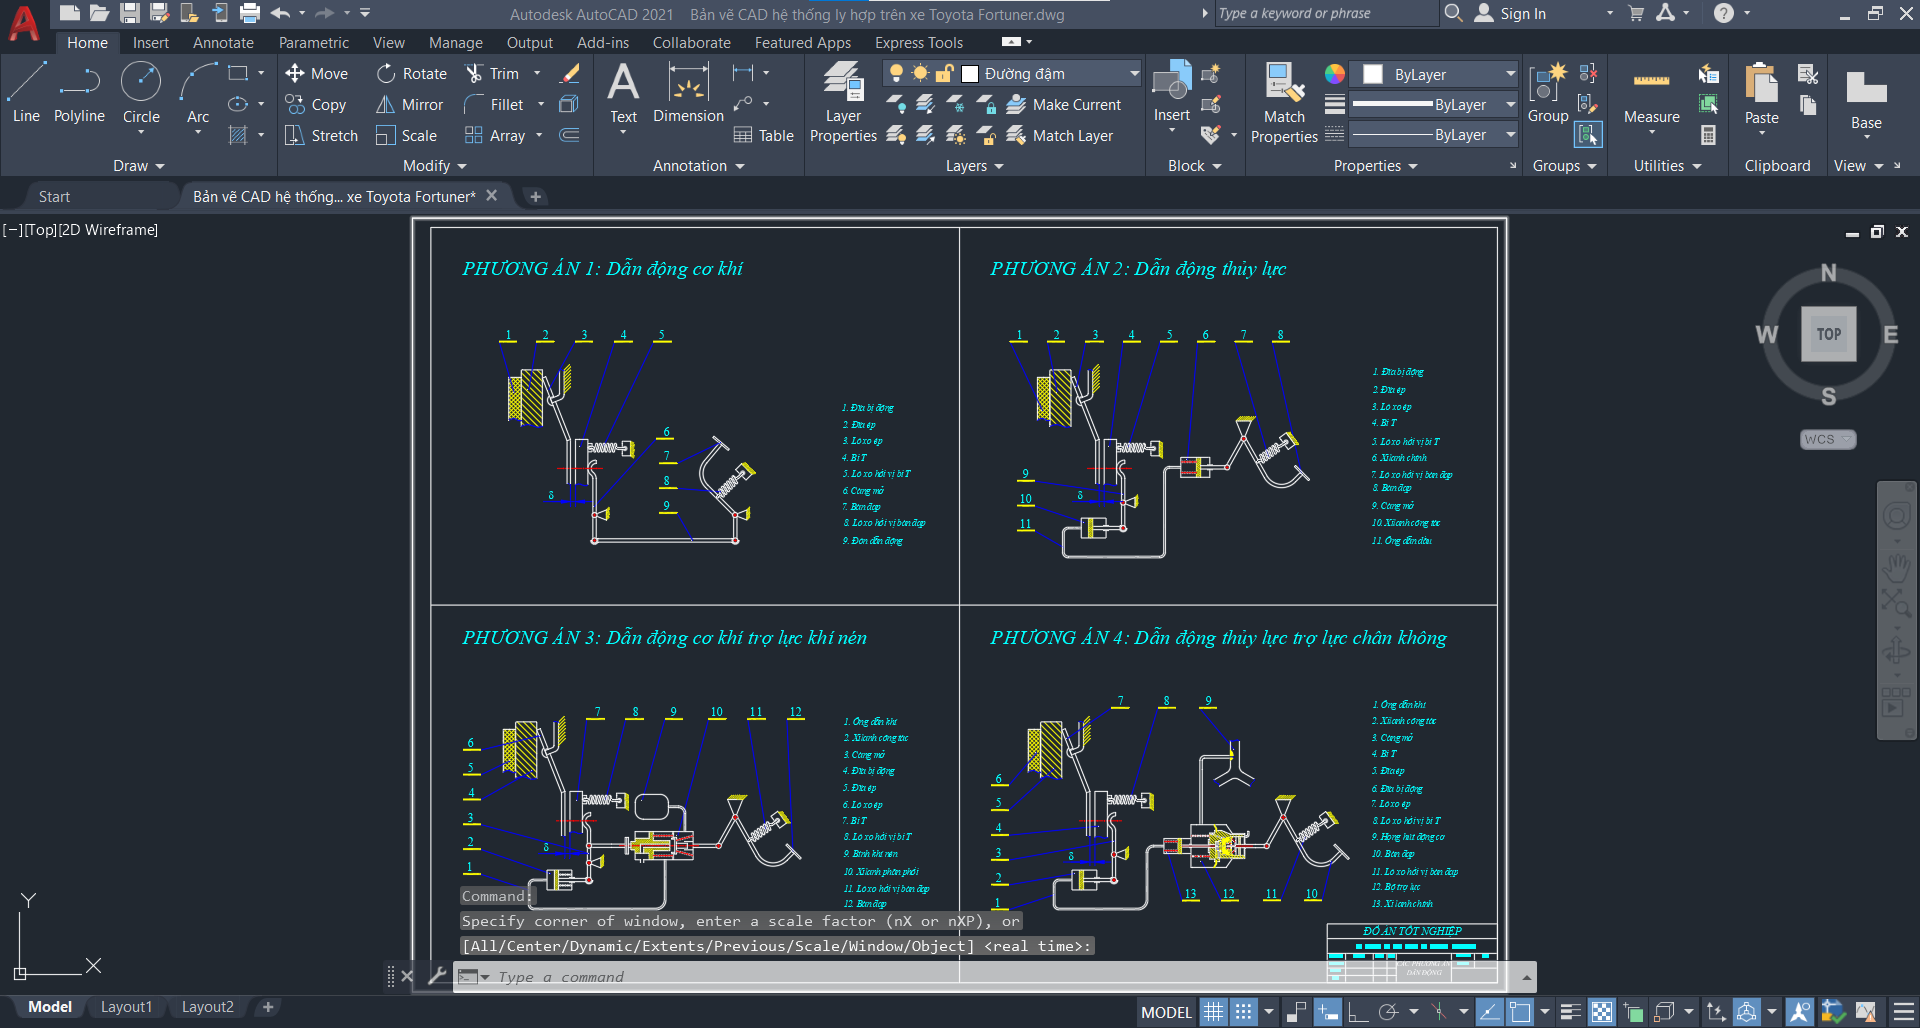Open the WCS coordinate system dropdown
Screen dimensions: 1920x1028
pos(1828,439)
